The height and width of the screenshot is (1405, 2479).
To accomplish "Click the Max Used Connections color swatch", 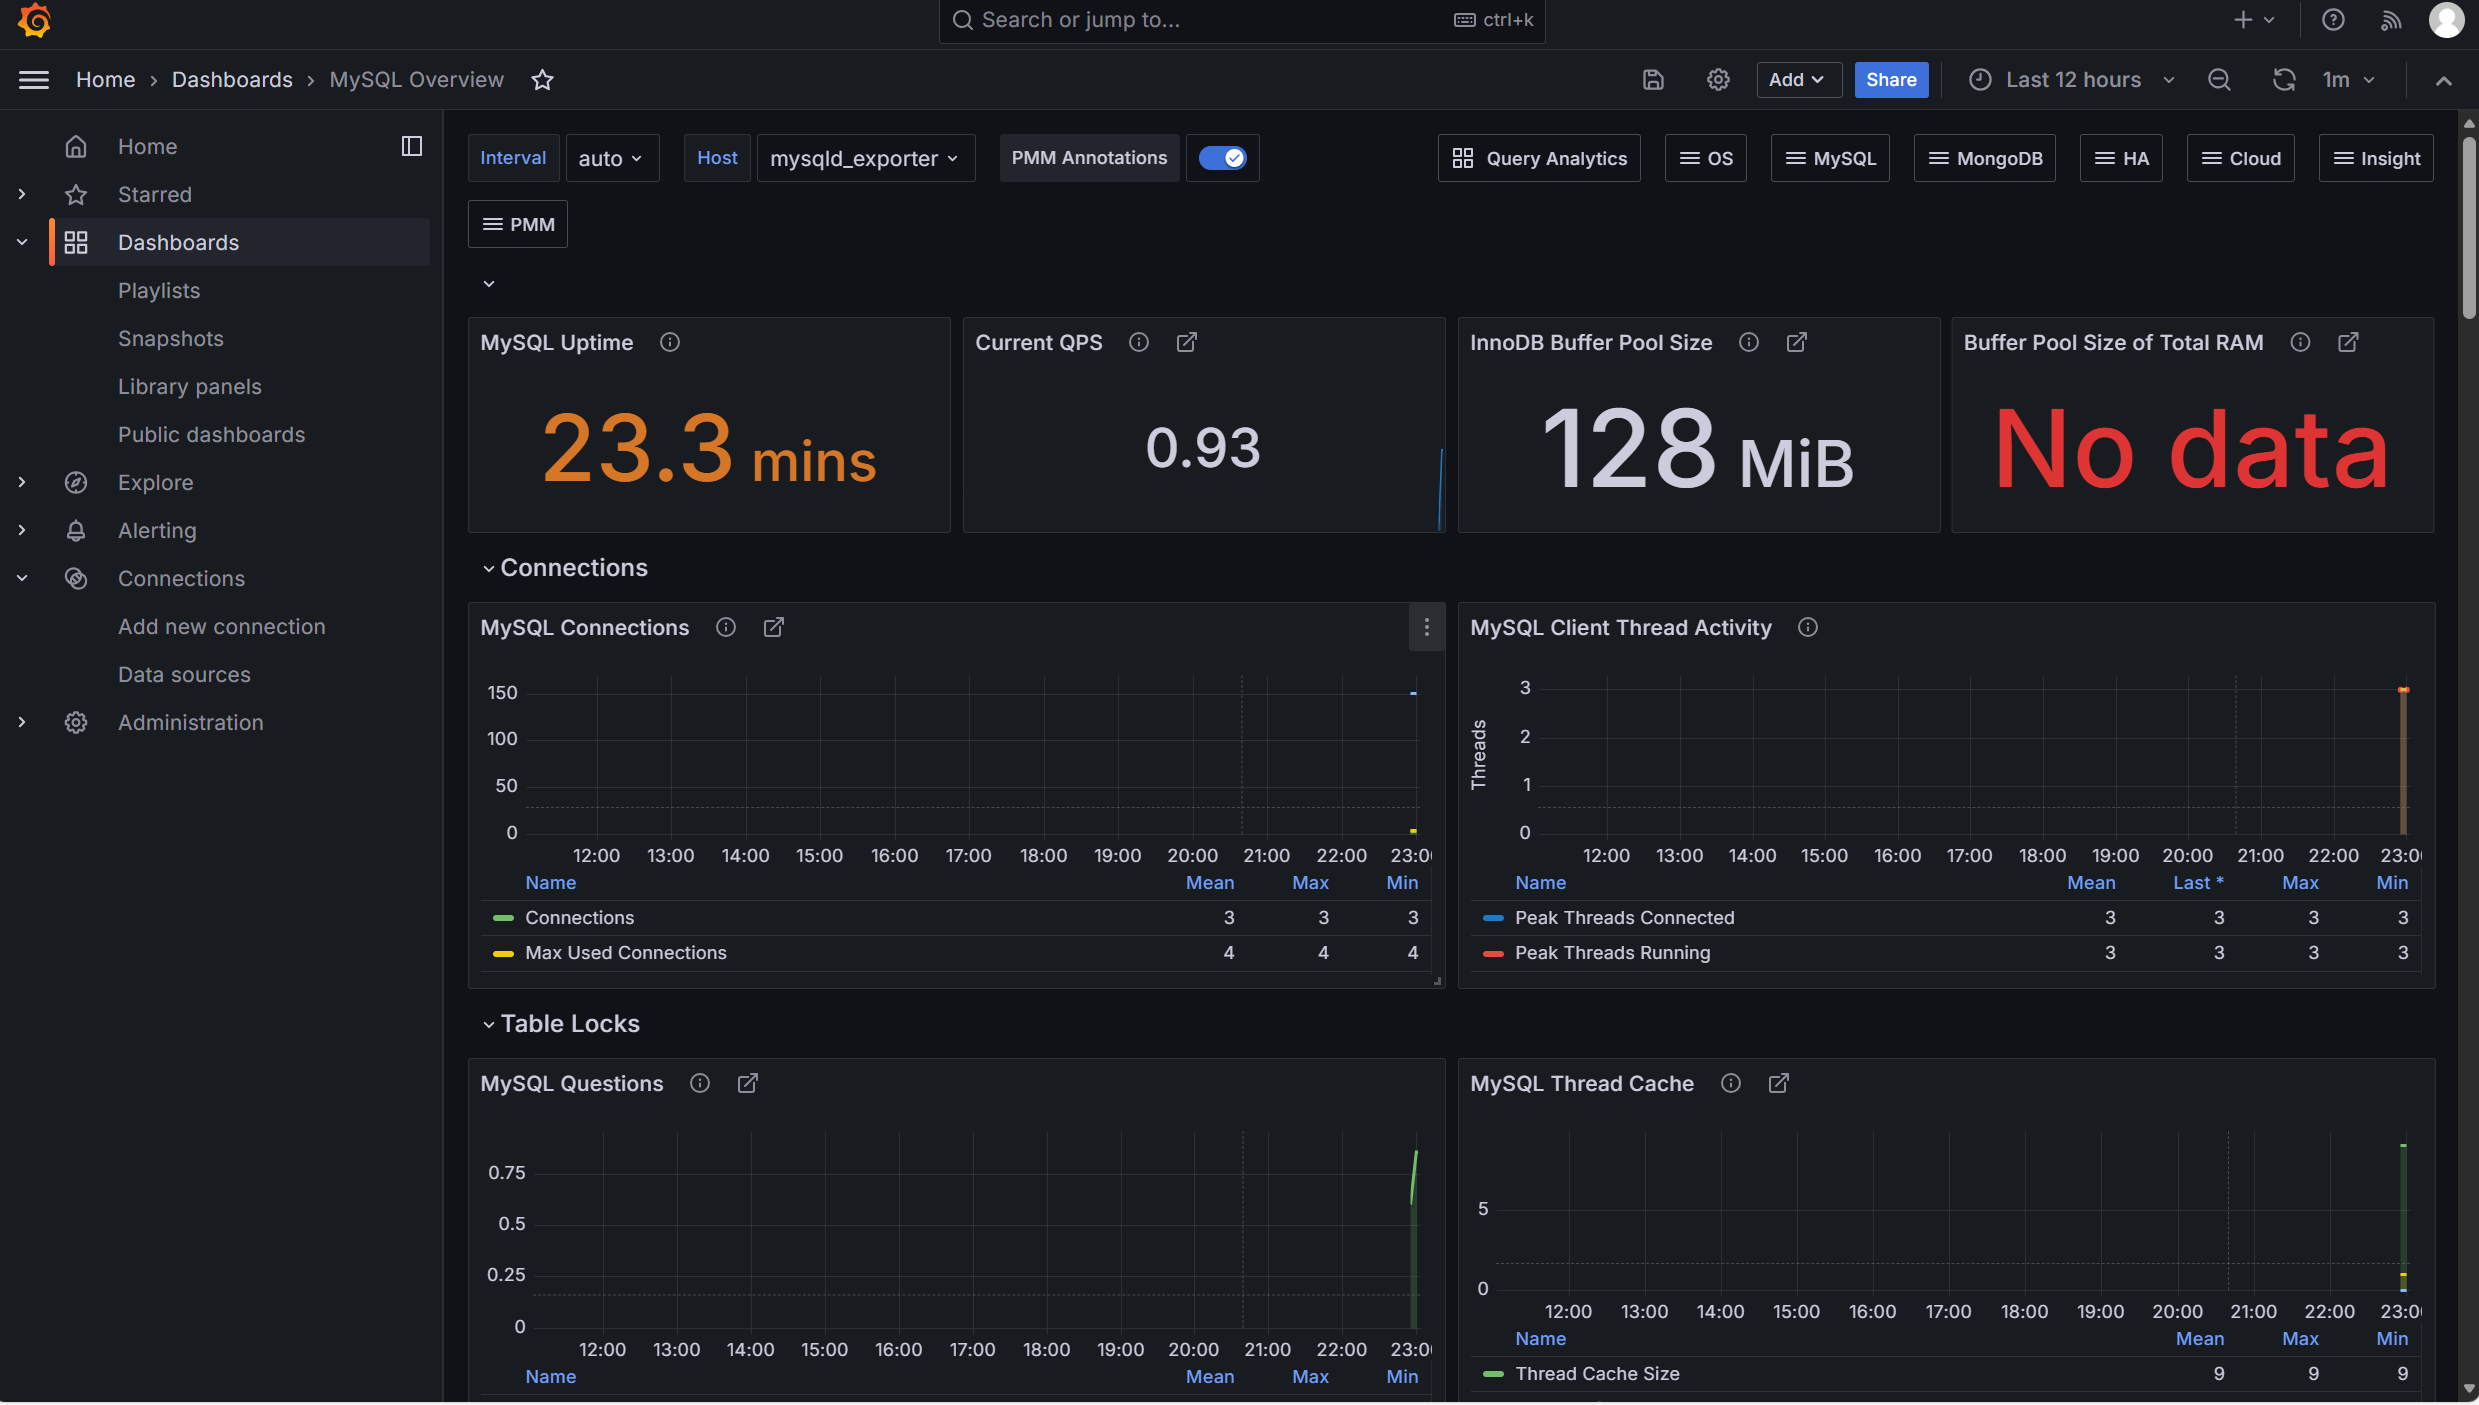I will [503, 953].
